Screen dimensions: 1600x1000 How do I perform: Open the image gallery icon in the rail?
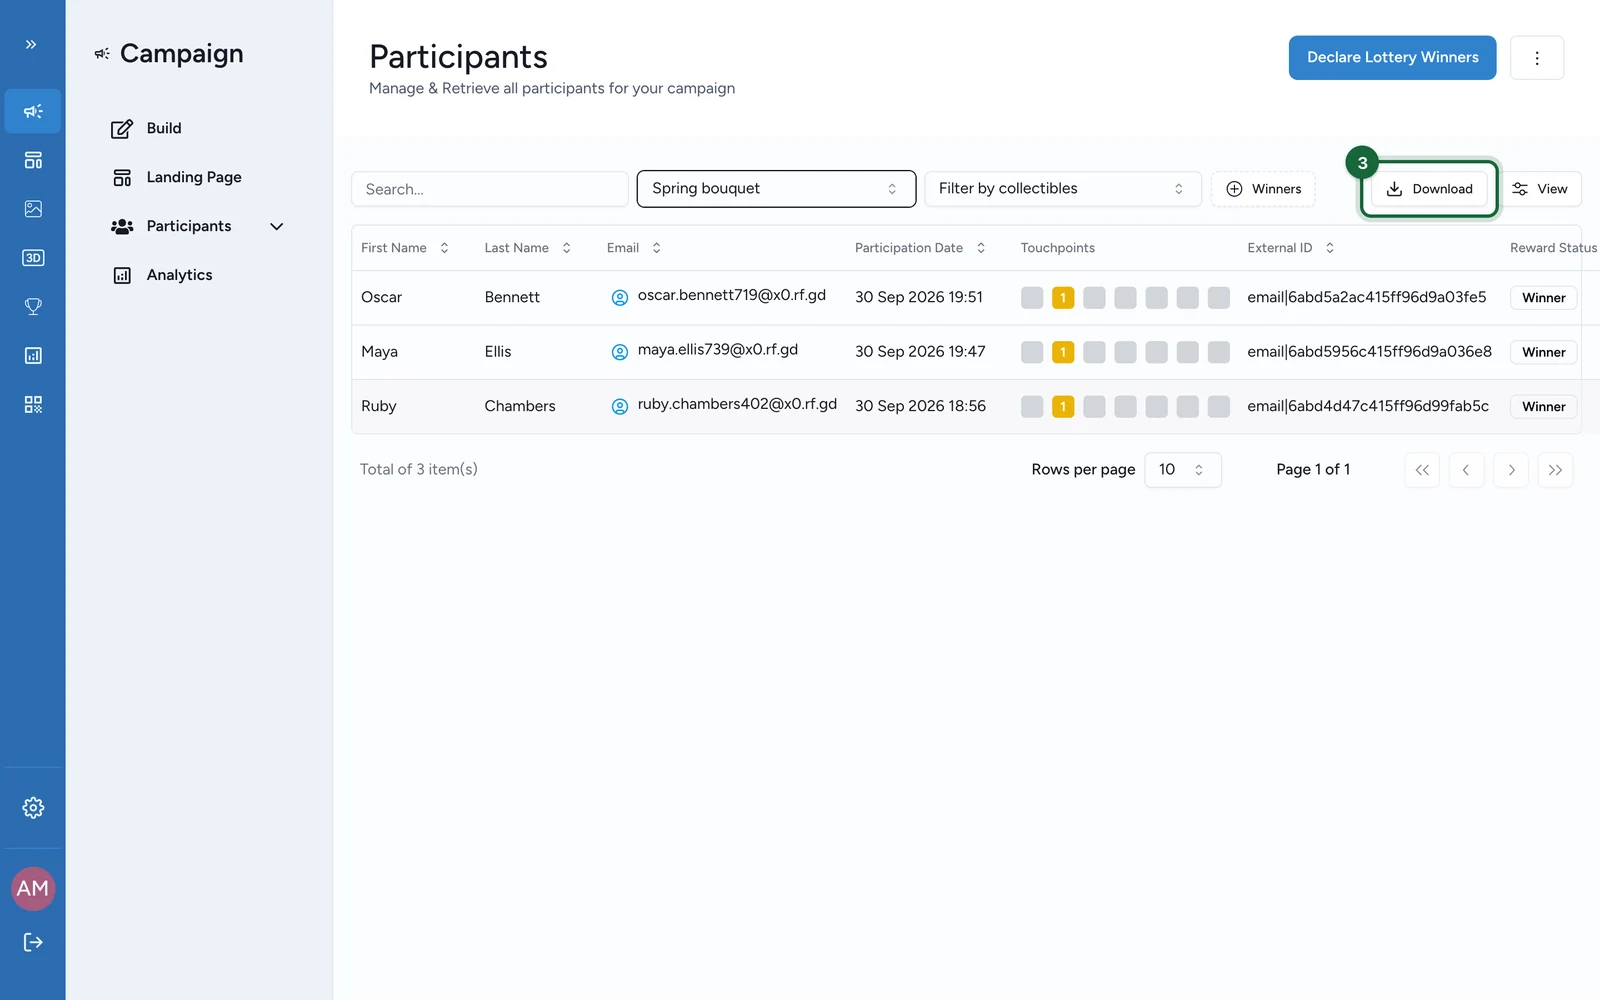(33, 209)
